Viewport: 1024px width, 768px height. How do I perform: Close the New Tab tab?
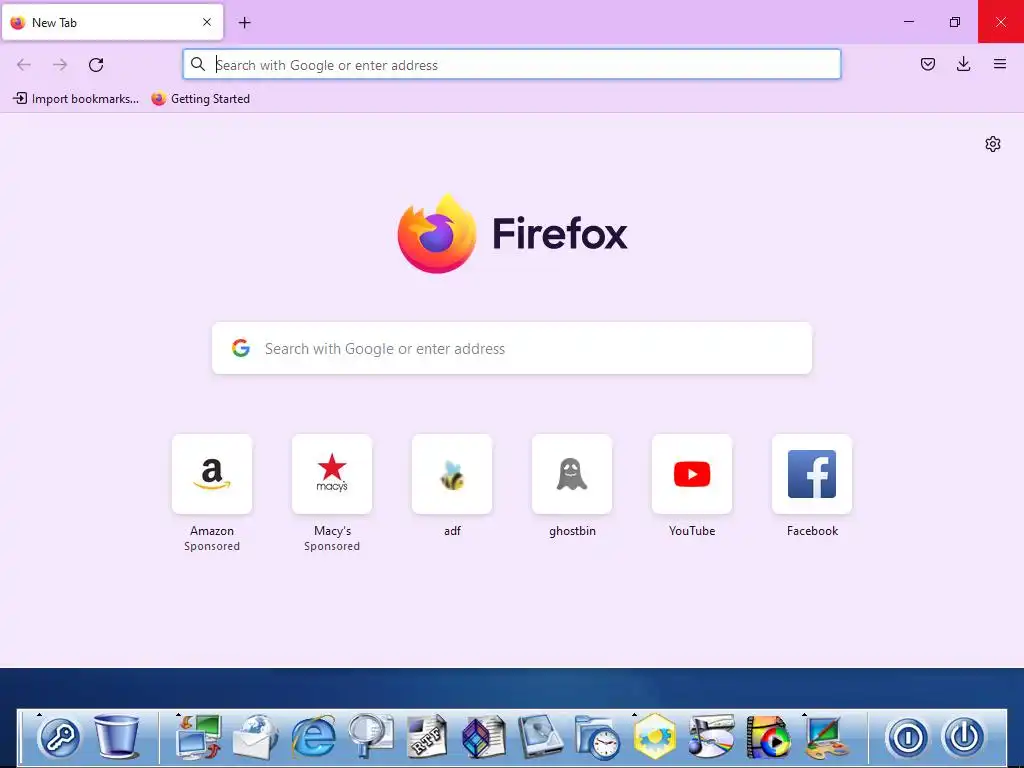click(207, 22)
